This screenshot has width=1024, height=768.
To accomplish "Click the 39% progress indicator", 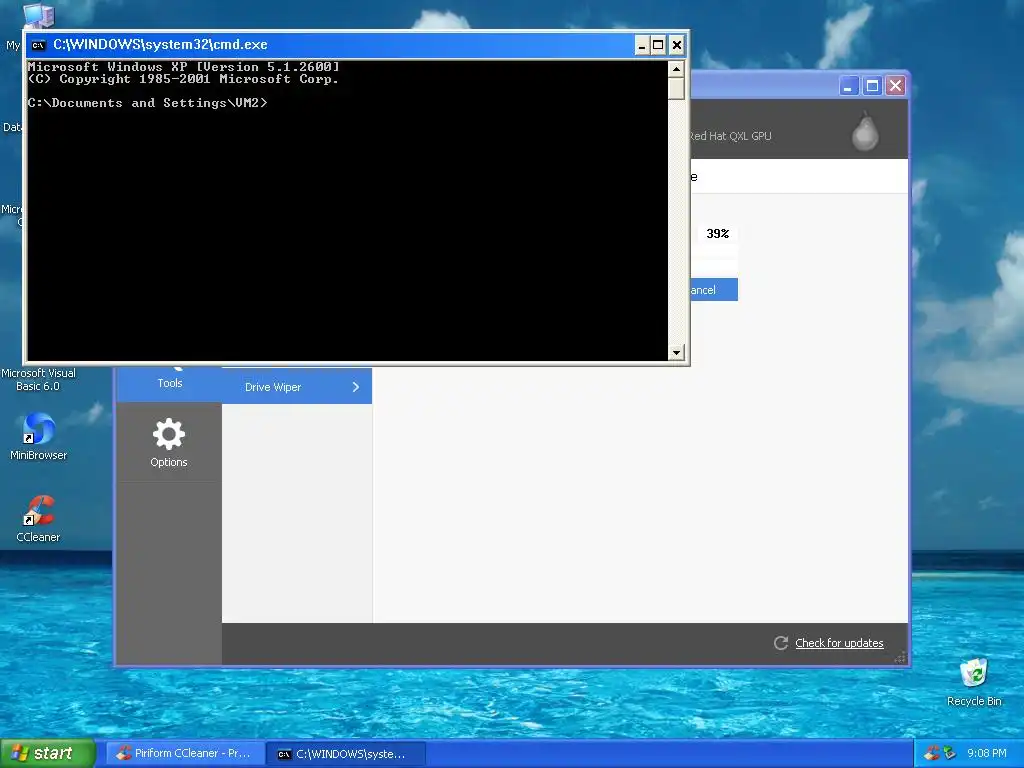I will (x=717, y=234).
